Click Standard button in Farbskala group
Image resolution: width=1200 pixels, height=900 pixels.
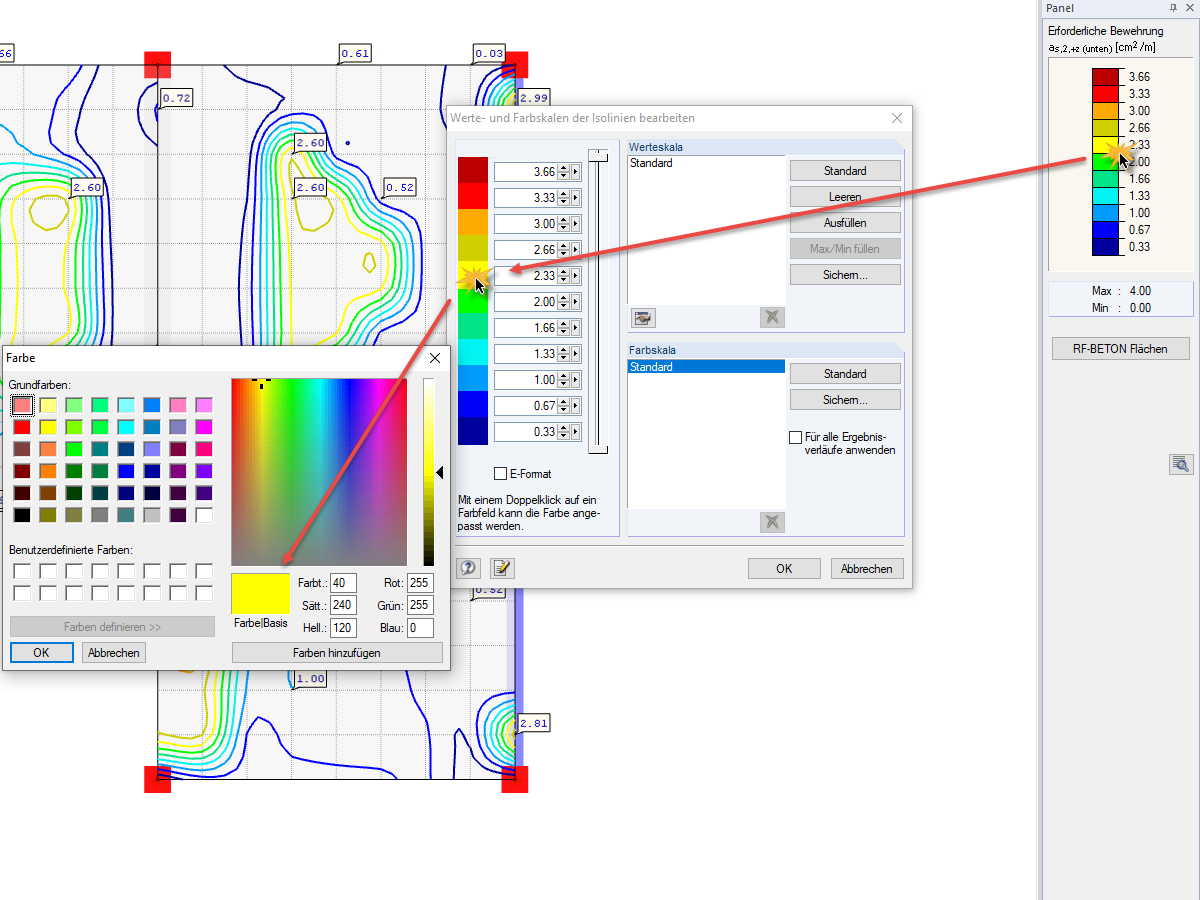click(x=845, y=374)
